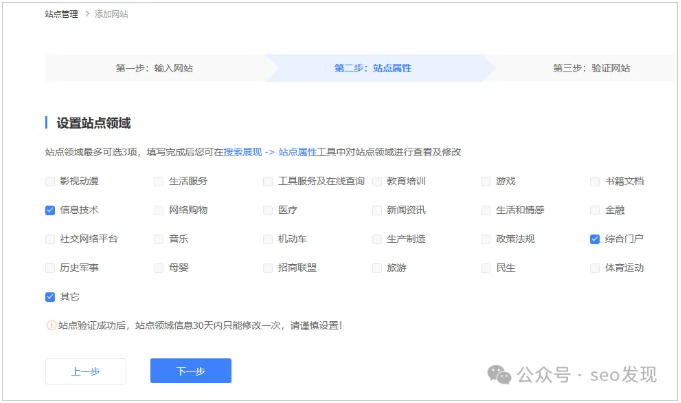Check the 社交网络平台 checkbox
The height and width of the screenshot is (403, 681).
tap(50, 239)
